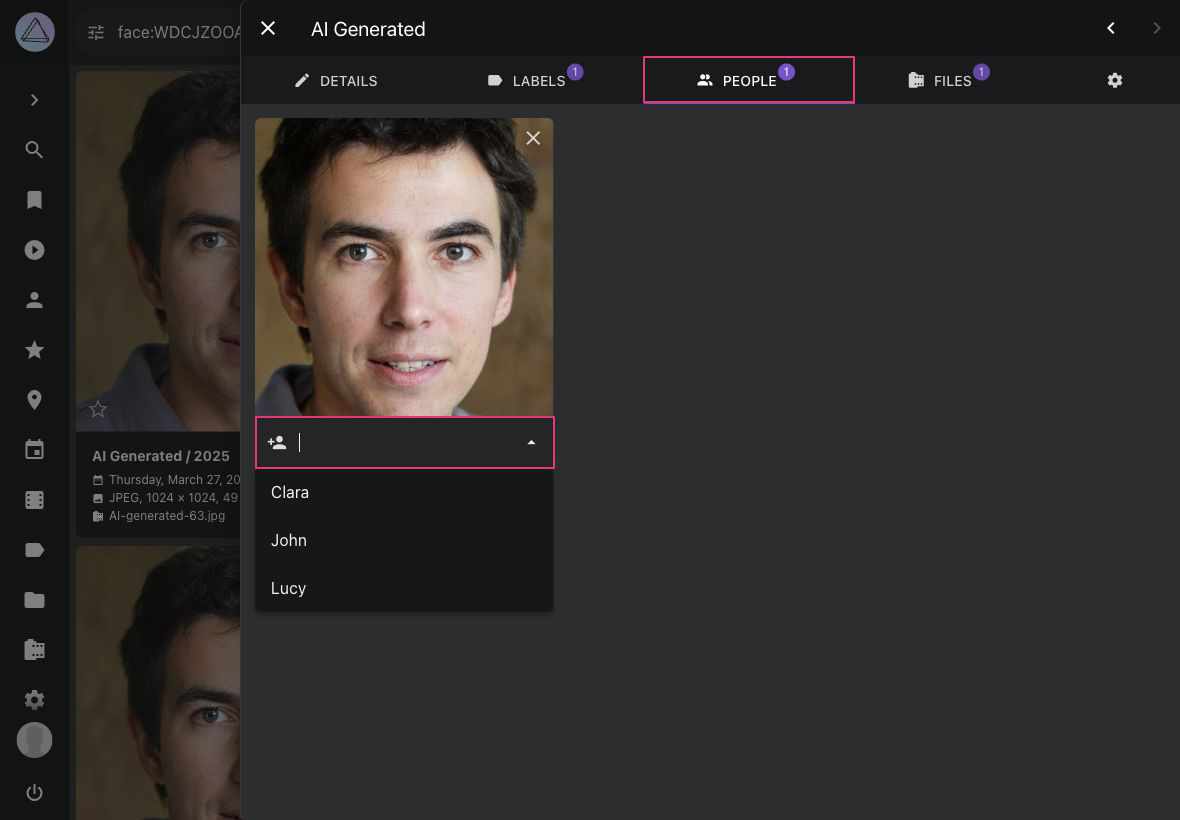Open filter options beside the face search field
Viewport: 1180px width, 820px height.
click(95, 31)
